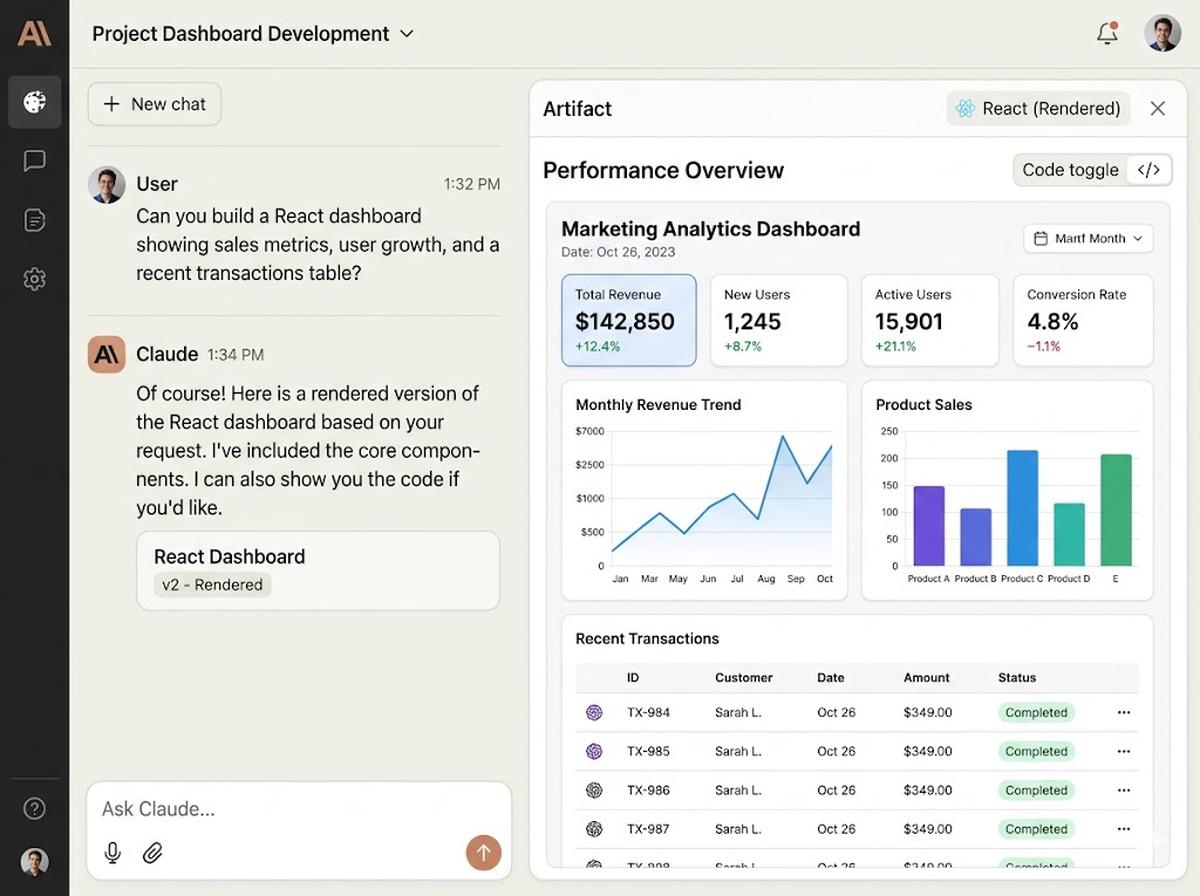The height and width of the screenshot is (896, 1200).
Task: Select the Conversion Rate card
Action: click(x=1083, y=321)
